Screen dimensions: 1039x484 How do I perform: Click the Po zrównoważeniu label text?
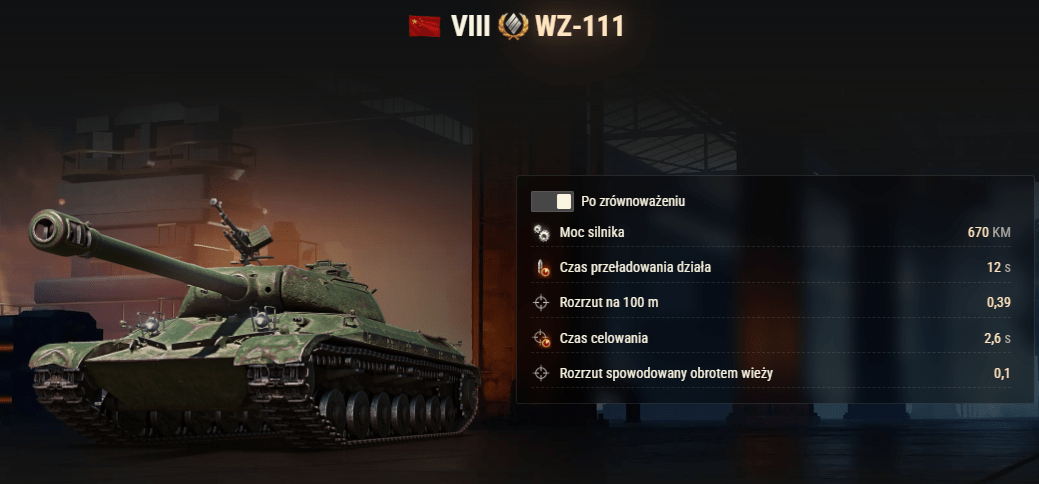click(633, 202)
